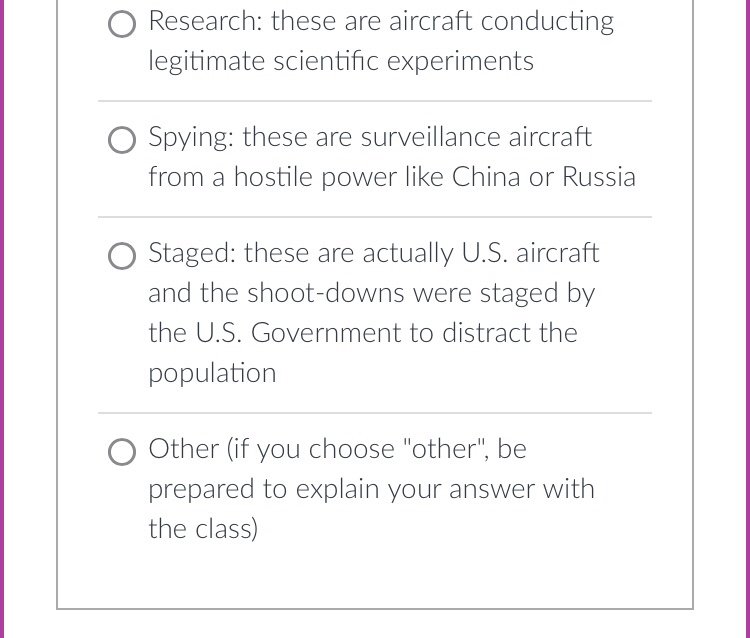Click 'and the shoot-downs were staged by' line
This screenshot has height=638, width=750.
click(x=372, y=293)
